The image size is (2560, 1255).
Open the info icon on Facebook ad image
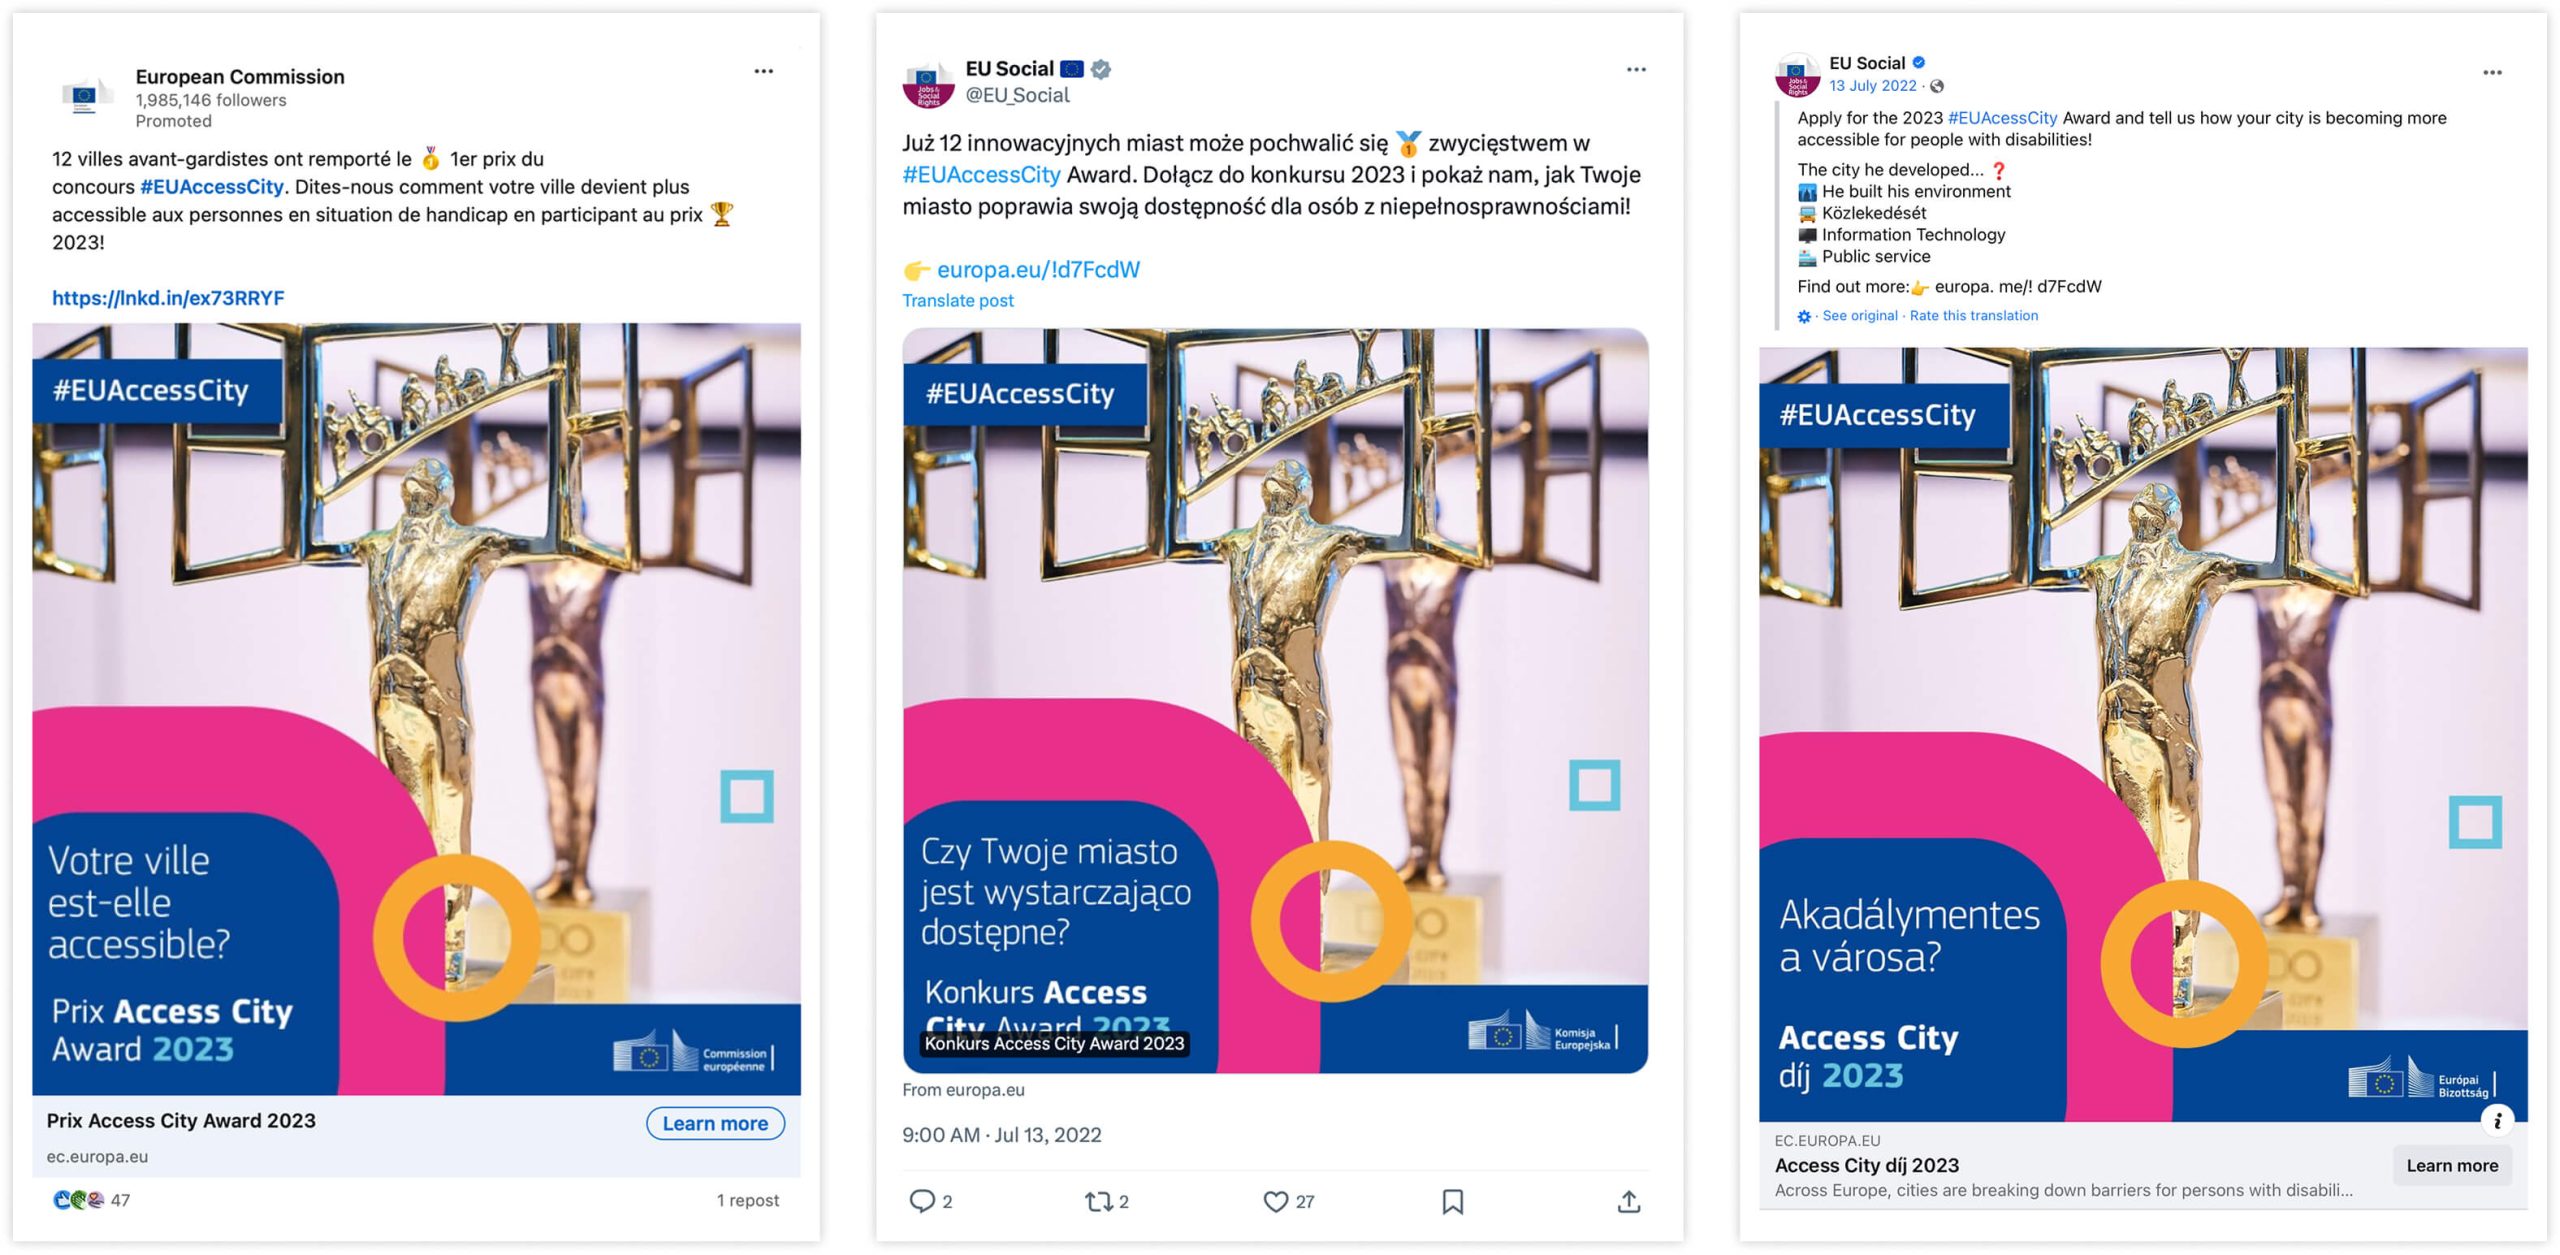pos(2497,1121)
